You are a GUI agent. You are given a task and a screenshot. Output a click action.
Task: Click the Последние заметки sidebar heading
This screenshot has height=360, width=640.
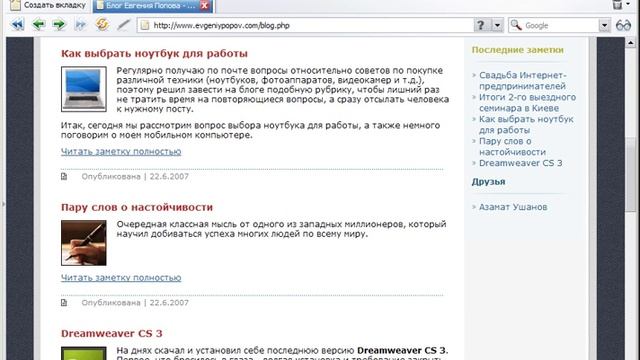click(x=518, y=50)
